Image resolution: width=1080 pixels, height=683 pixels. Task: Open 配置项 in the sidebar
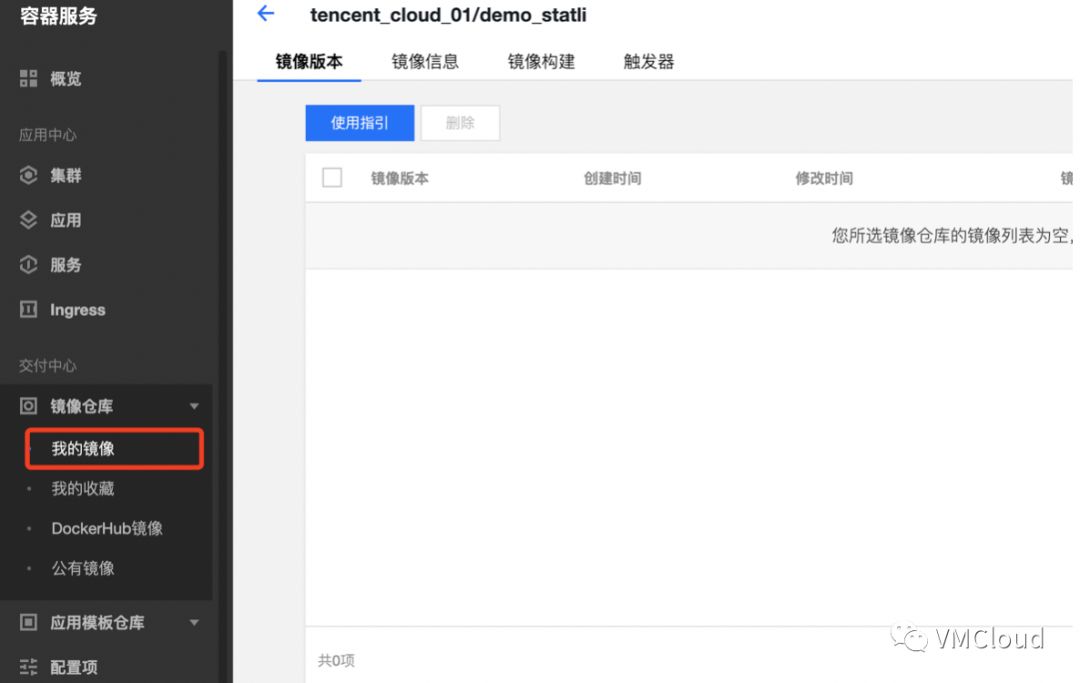point(74,667)
